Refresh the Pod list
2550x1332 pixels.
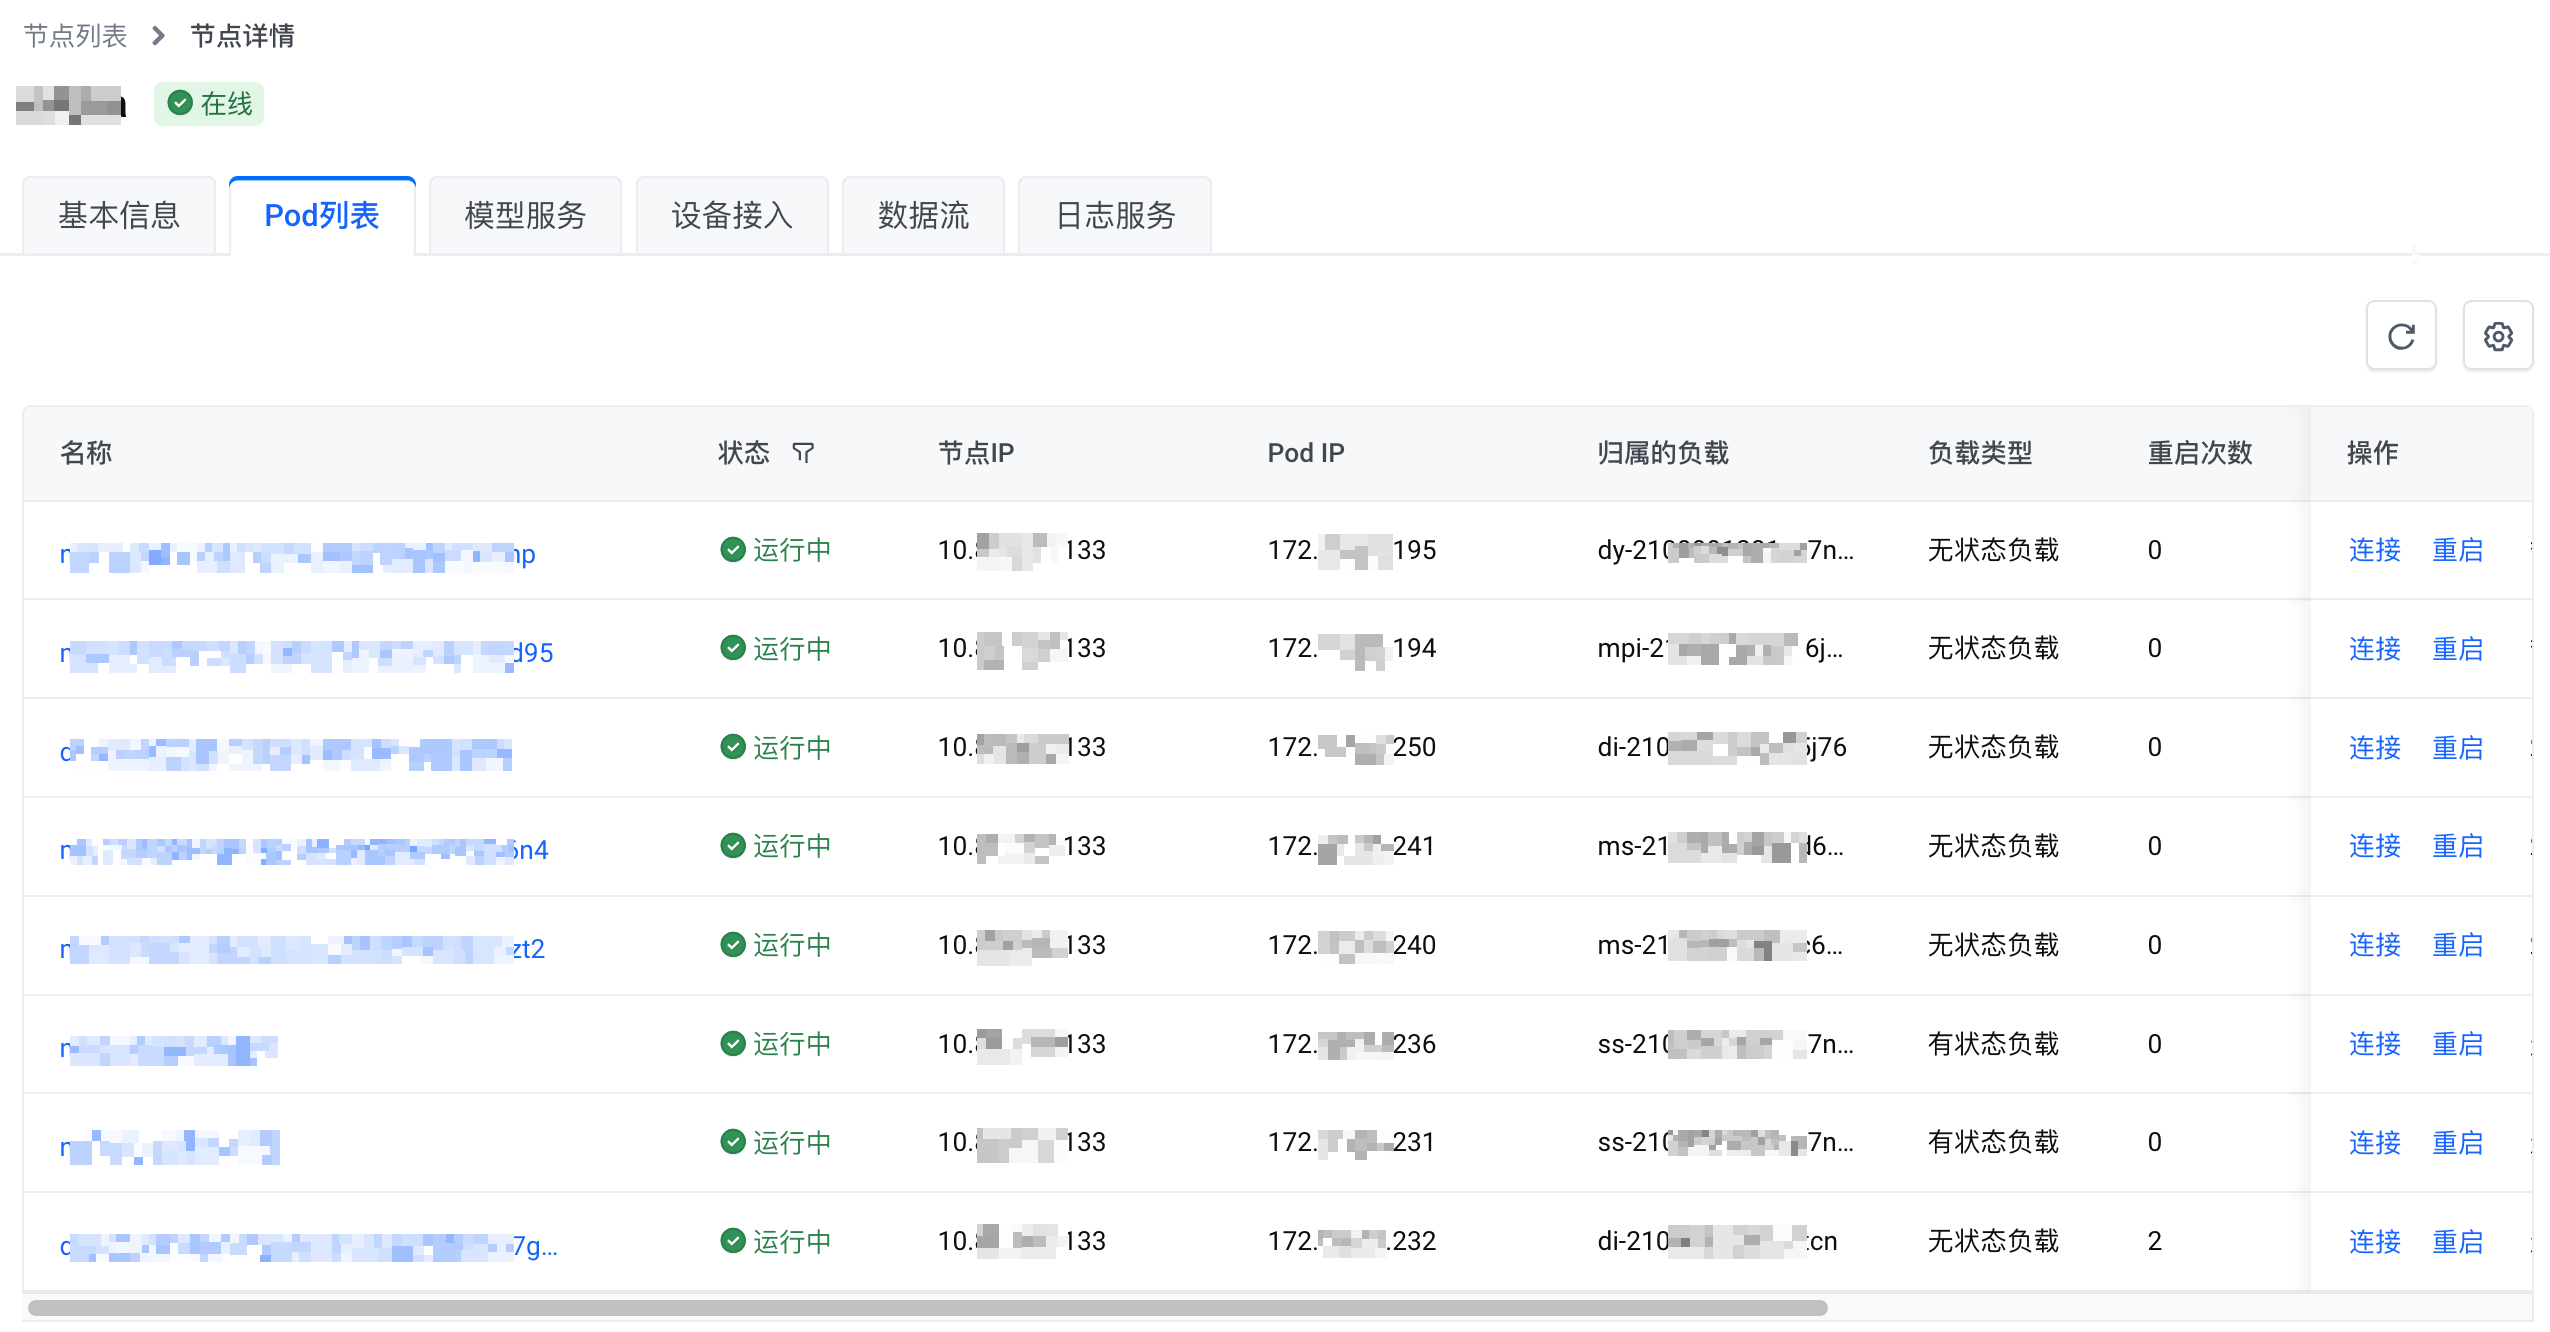click(2401, 336)
